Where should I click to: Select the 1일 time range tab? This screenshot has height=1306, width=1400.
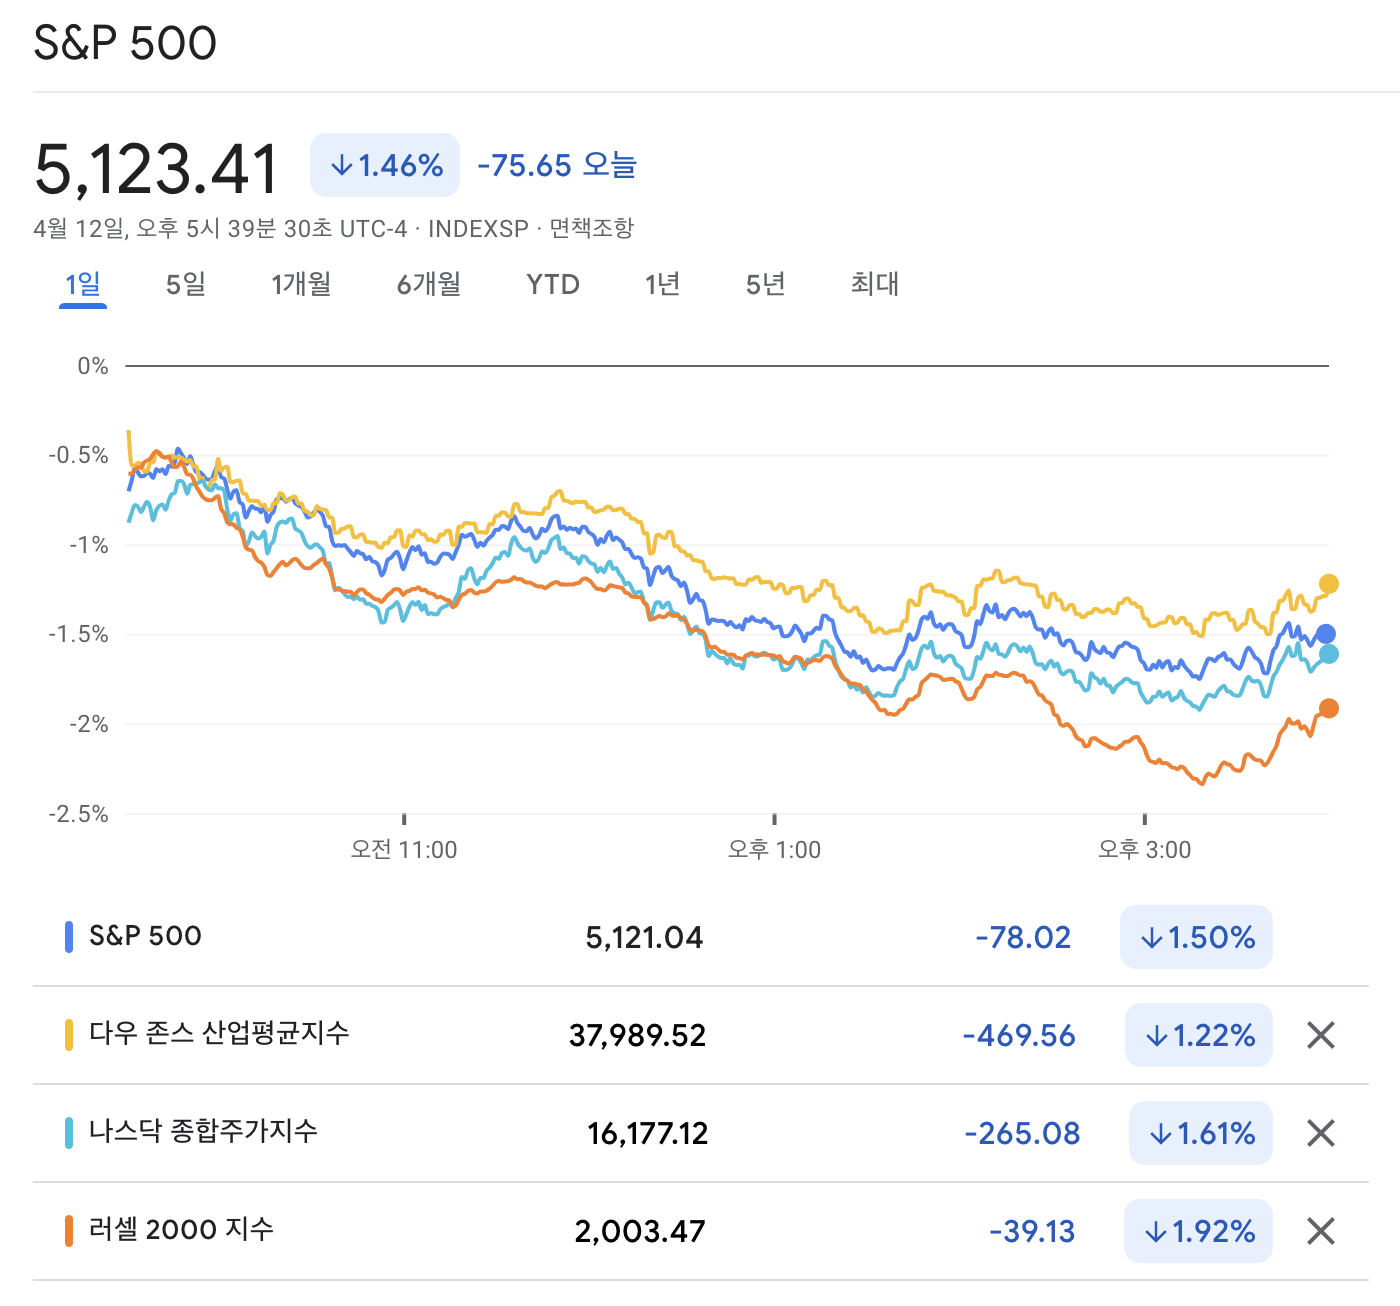click(x=83, y=284)
